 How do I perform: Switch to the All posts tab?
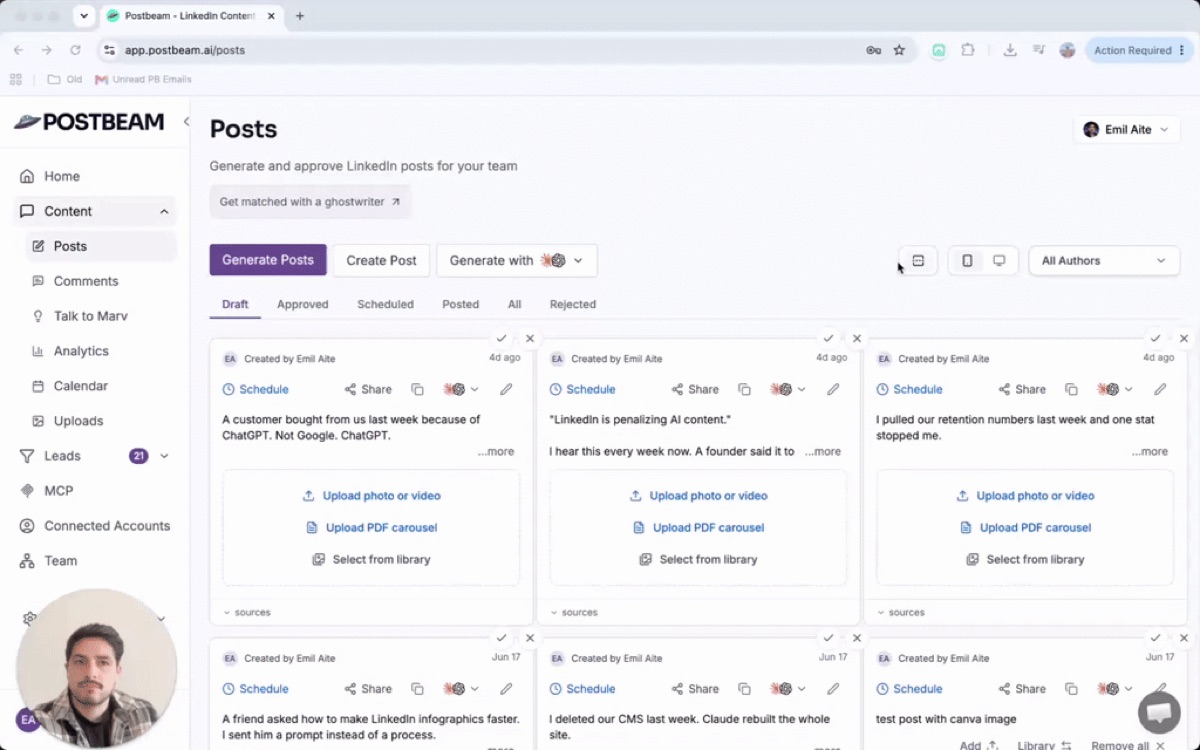point(514,304)
